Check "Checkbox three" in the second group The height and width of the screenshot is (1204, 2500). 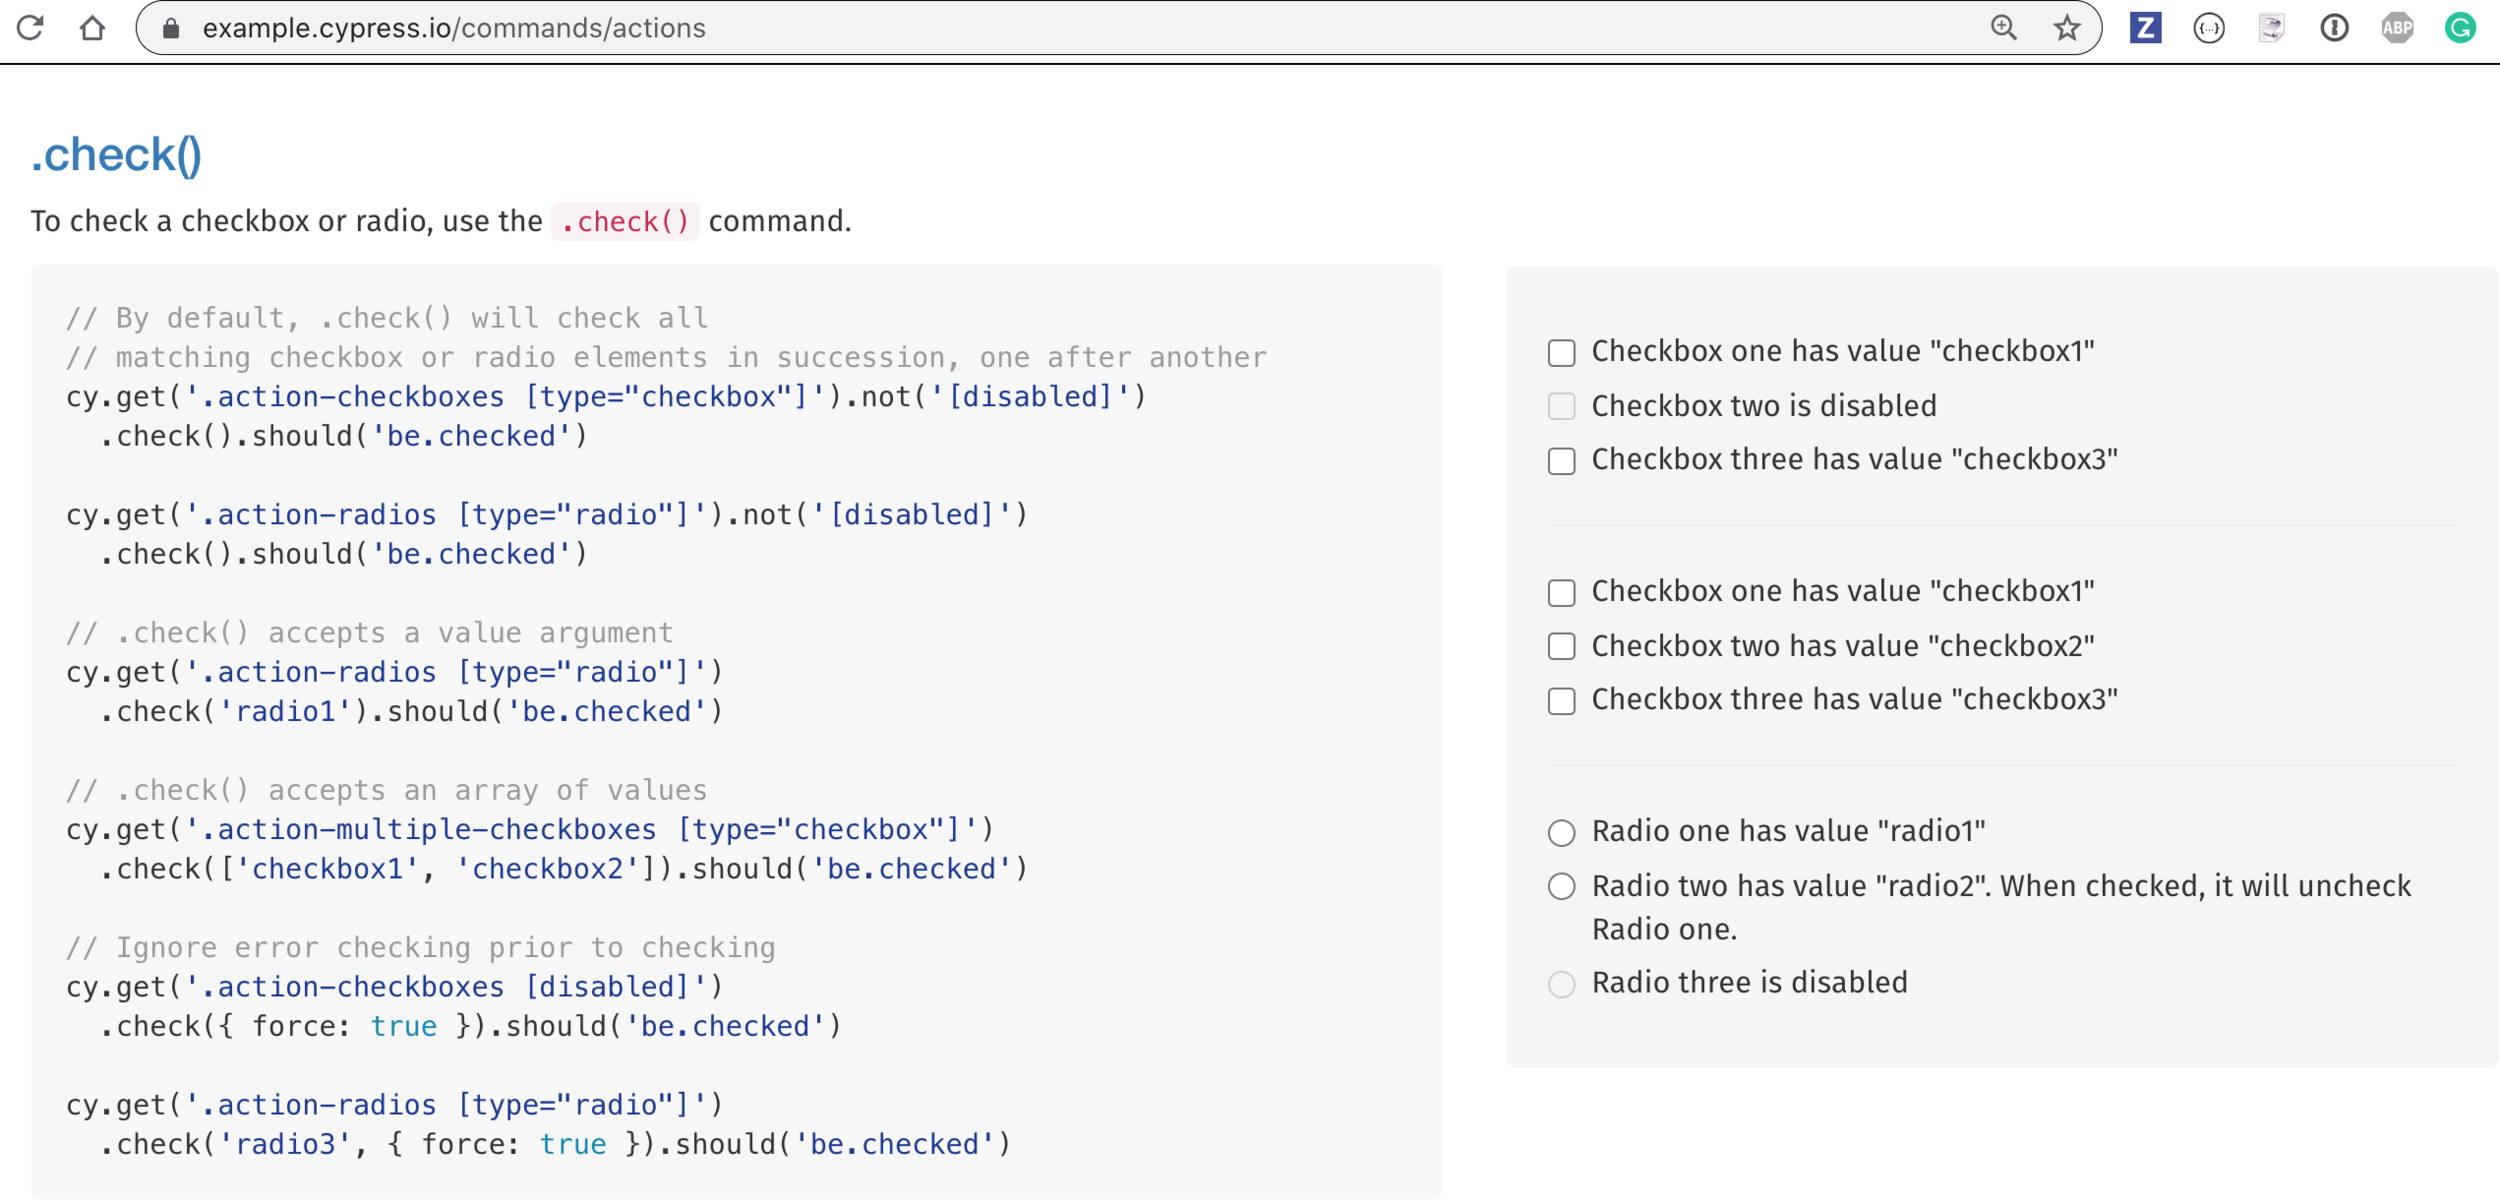(1561, 701)
